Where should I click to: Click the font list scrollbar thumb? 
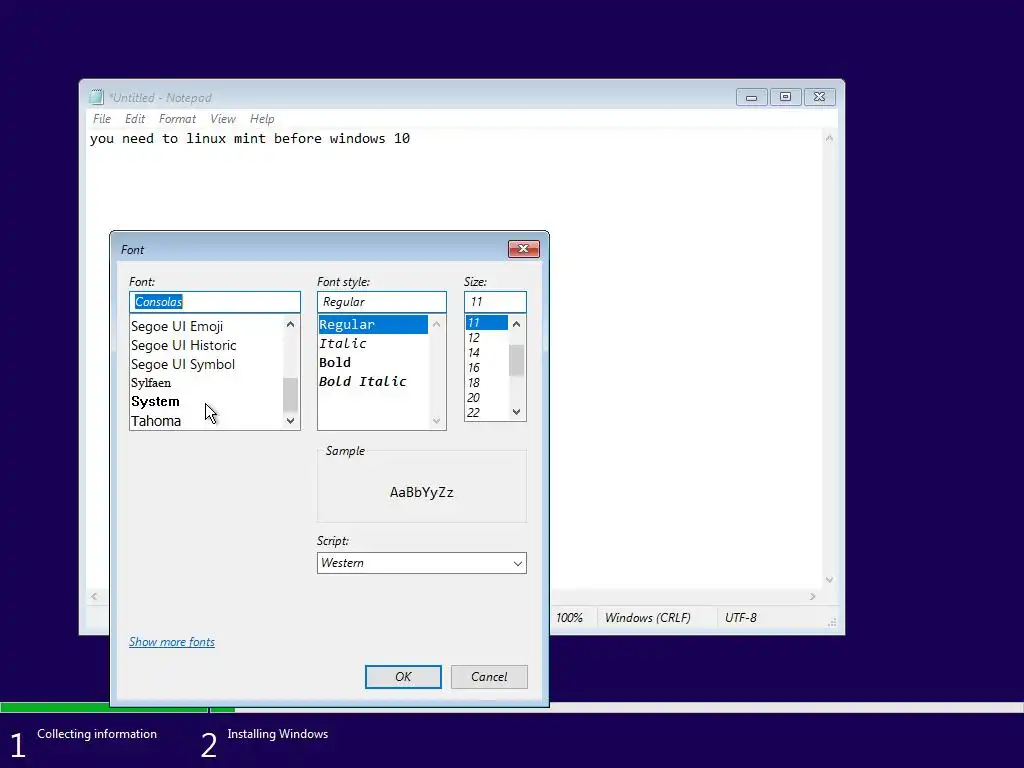tap(291, 394)
